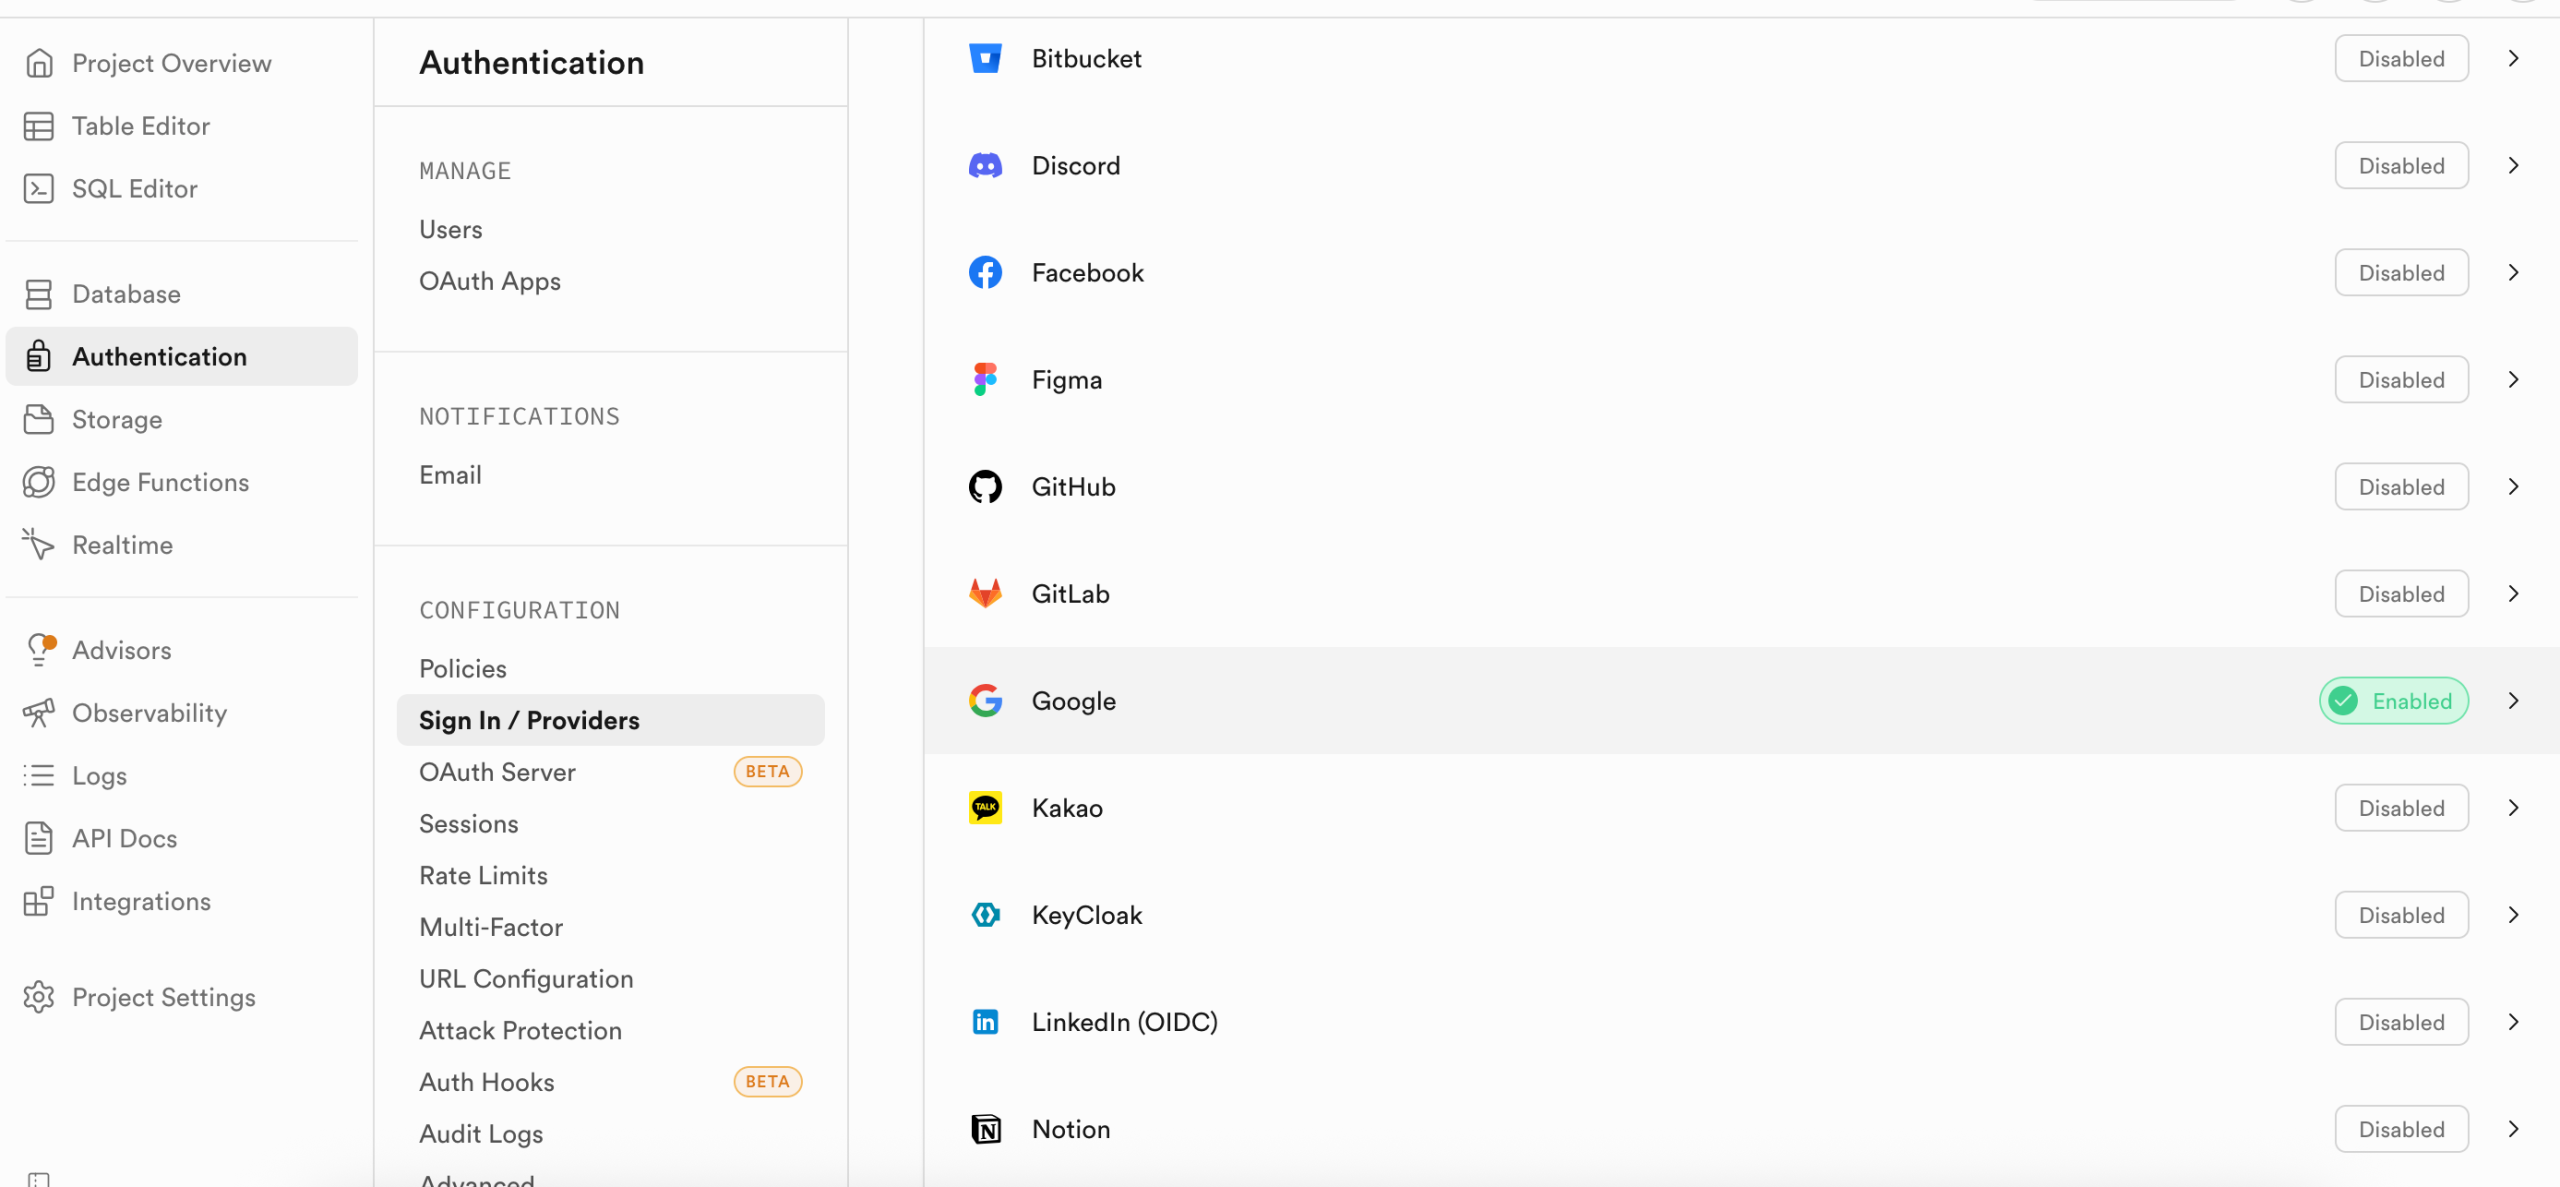Viewport: 2560px width, 1187px height.
Task: Expand the Figma provider row arrow
Action: (2513, 380)
